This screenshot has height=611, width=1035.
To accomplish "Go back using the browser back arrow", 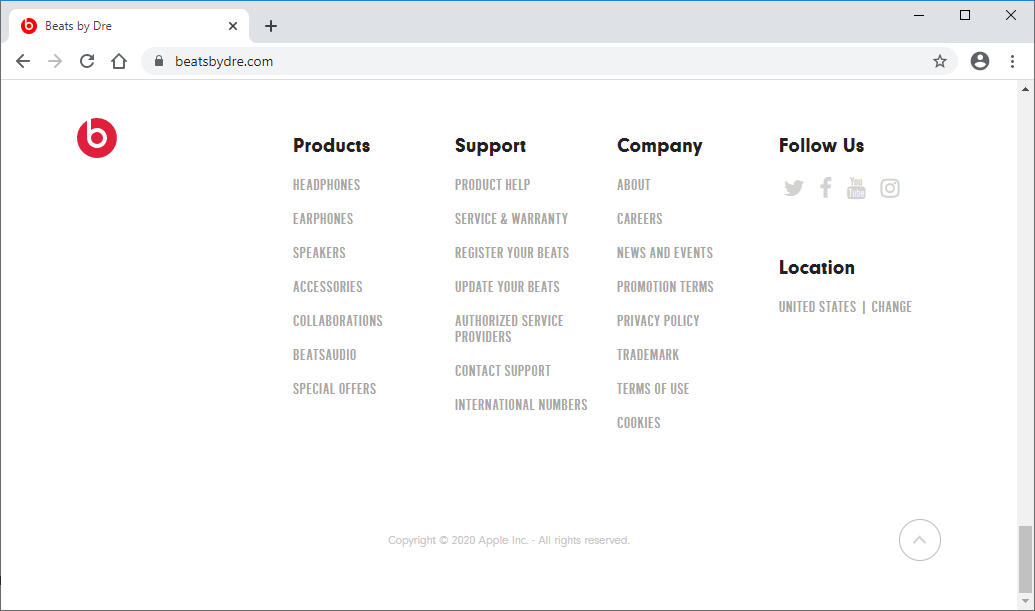I will click(x=23, y=61).
